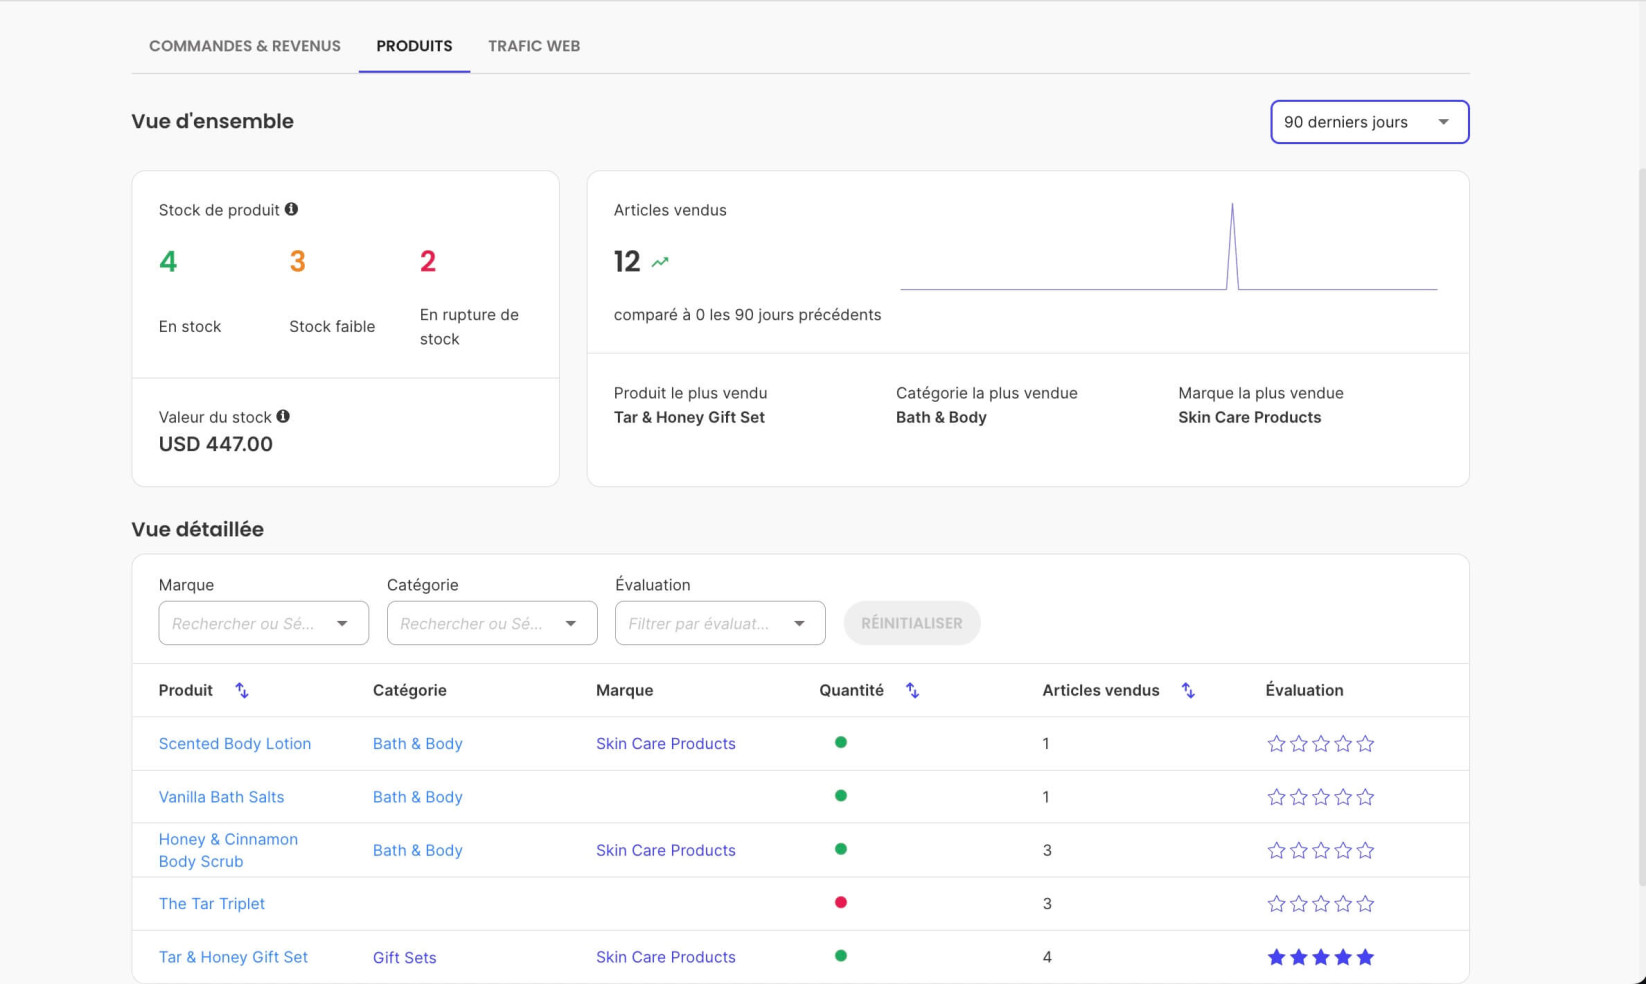Sort table by Articles vendus arrows

click(x=1188, y=690)
